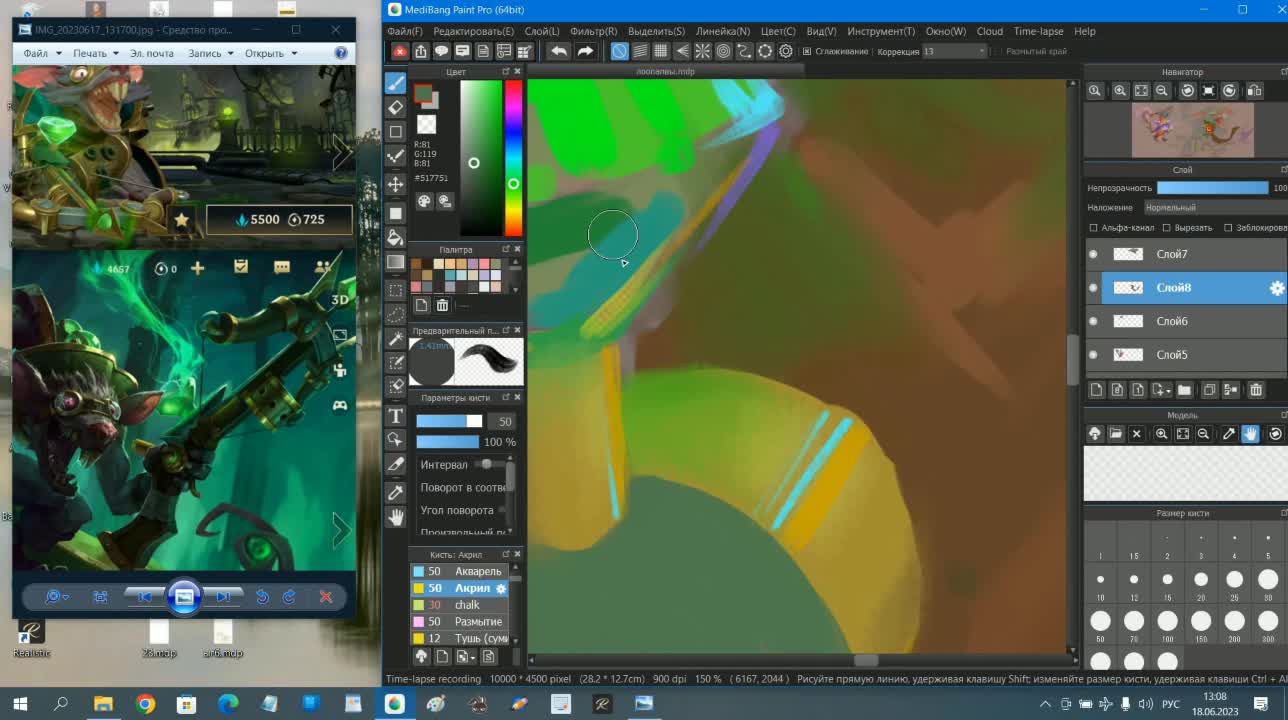Image resolution: width=1288 pixels, height=720 pixels.
Task: Open Chrome from the Windows taskbar
Action: 145,704
